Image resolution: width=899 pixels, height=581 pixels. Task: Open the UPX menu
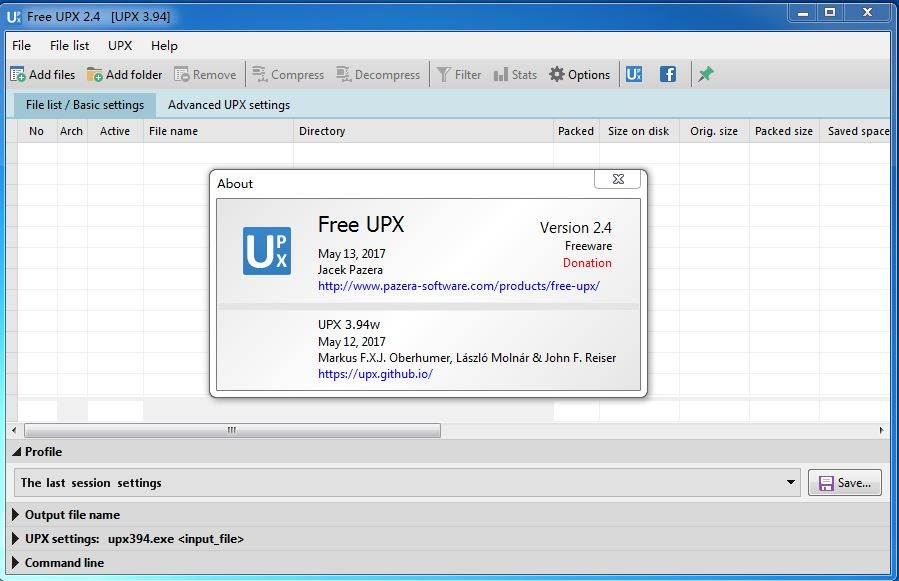[120, 45]
